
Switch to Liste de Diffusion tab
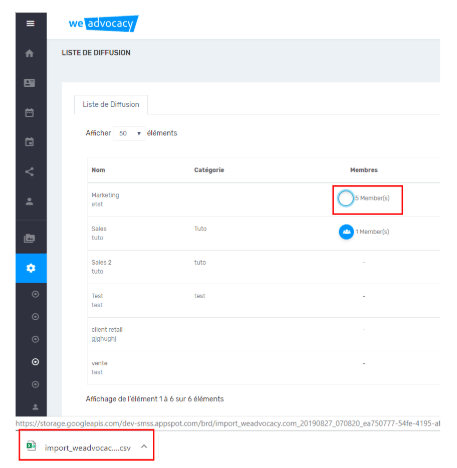coord(111,104)
